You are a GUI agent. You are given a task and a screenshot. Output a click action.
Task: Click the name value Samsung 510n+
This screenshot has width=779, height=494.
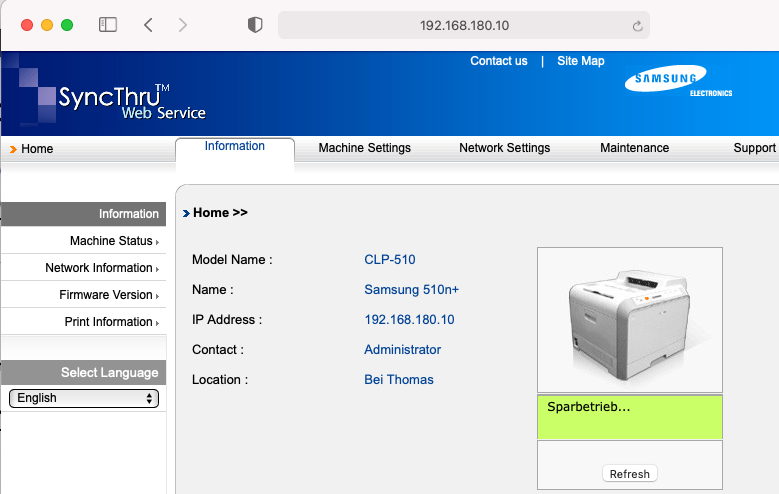(411, 290)
